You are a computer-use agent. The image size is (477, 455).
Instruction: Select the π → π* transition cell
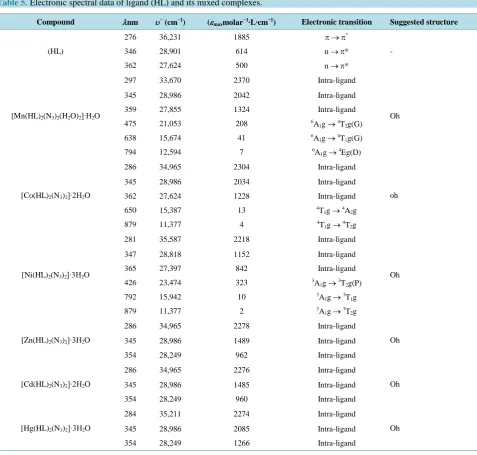(x=337, y=37)
